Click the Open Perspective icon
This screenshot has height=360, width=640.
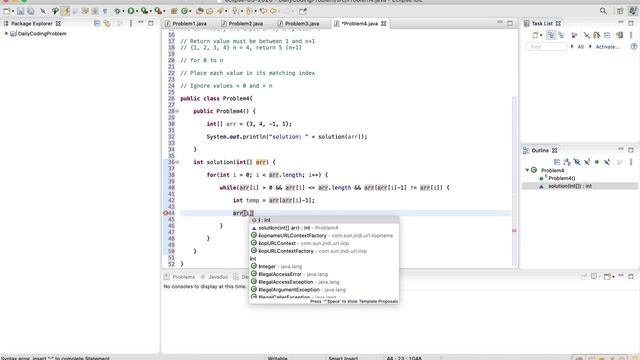click(x=620, y=11)
